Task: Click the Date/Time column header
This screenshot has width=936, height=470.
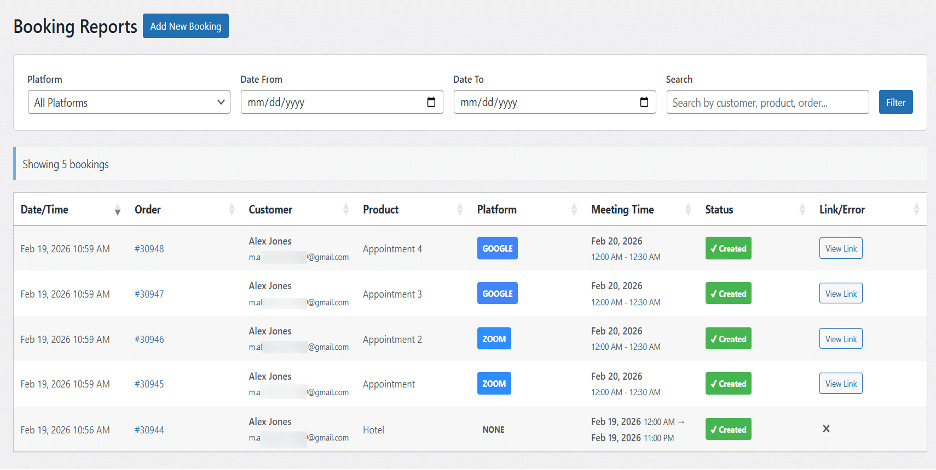Action: tap(44, 210)
